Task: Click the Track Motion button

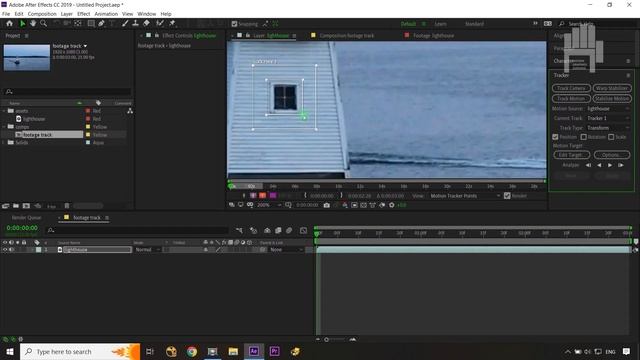Action: pyautogui.click(x=571, y=98)
